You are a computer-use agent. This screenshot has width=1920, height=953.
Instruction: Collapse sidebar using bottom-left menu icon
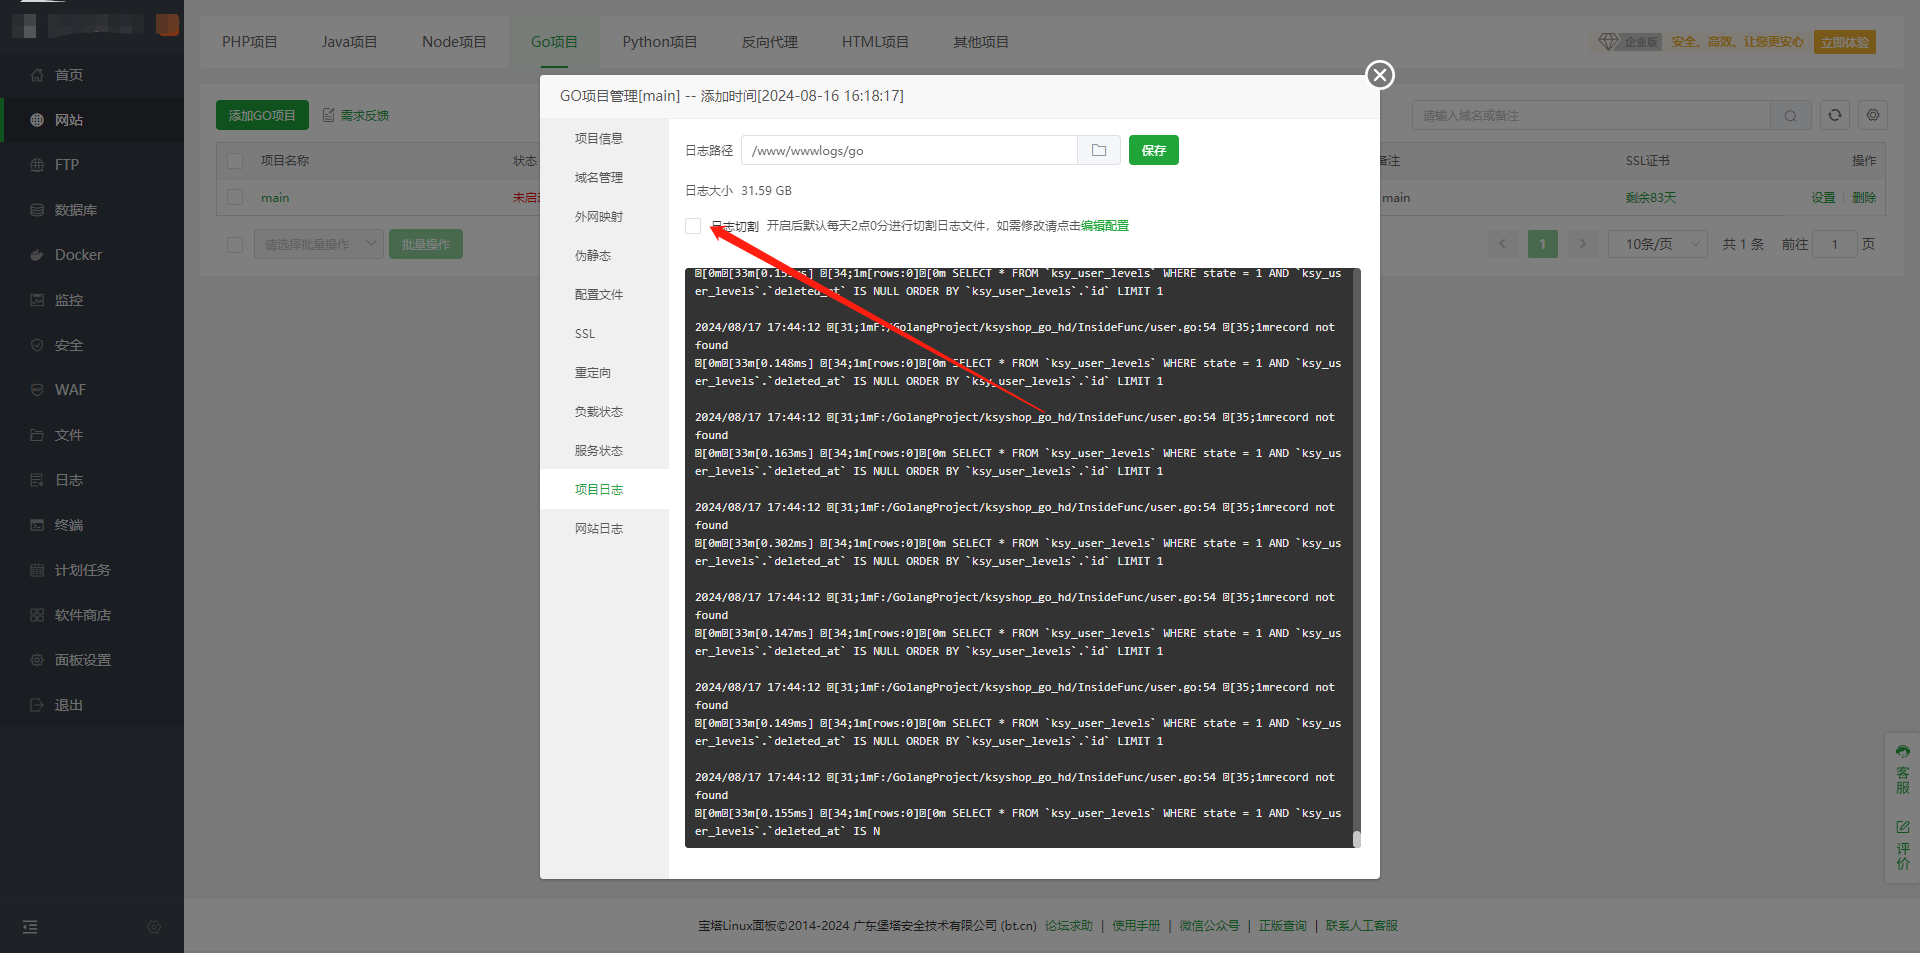pos(30,927)
